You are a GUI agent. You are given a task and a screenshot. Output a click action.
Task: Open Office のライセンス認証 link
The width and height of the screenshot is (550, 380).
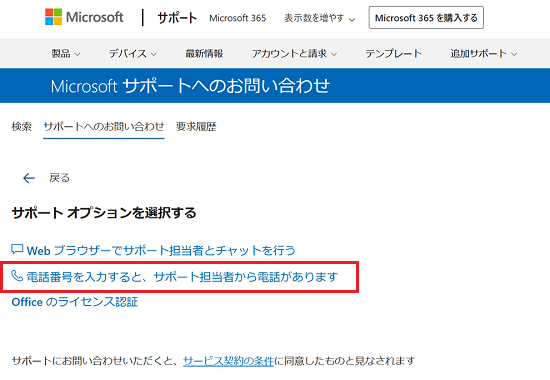pos(75,302)
